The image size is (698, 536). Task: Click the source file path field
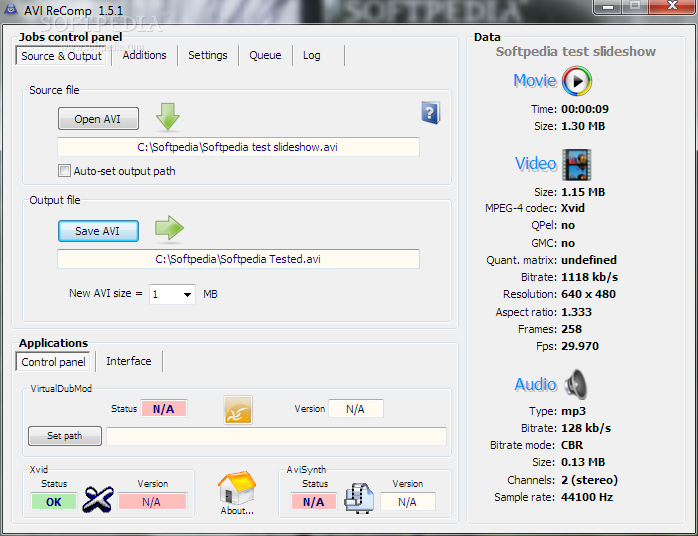[238, 147]
